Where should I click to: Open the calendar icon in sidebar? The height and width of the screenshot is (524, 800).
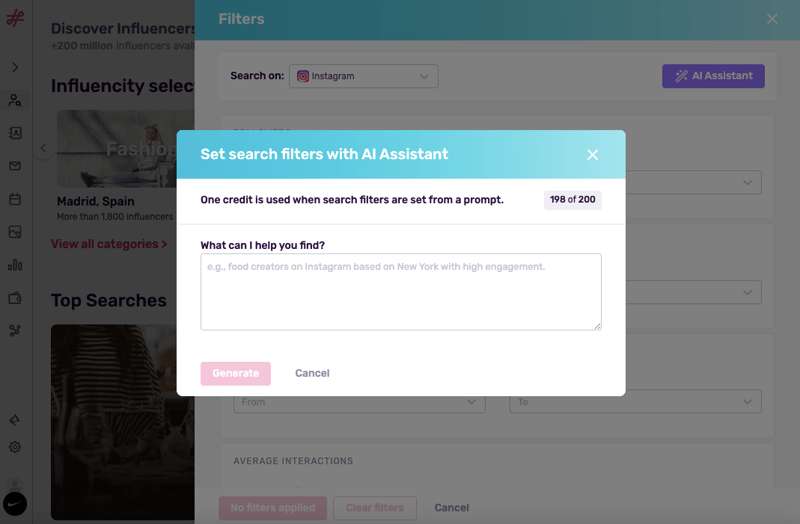click(x=15, y=199)
